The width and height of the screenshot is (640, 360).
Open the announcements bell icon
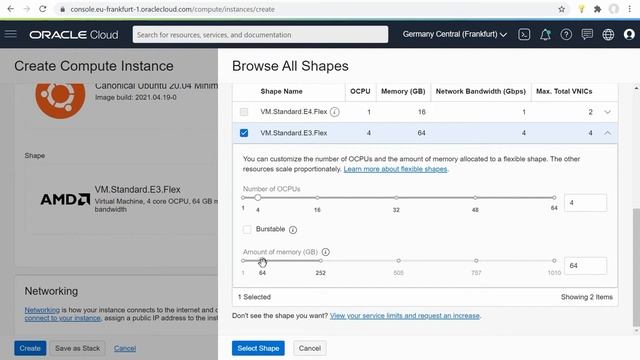click(545, 35)
